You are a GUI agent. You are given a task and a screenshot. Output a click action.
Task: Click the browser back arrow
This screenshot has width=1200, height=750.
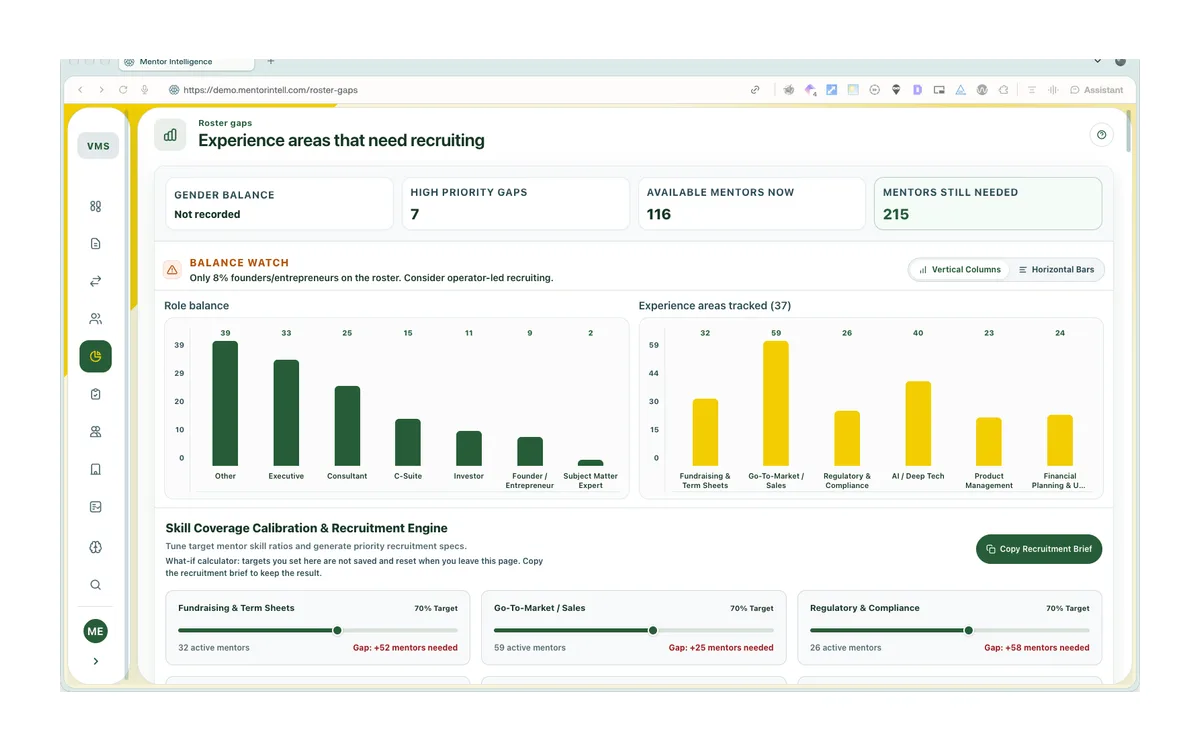point(81,90)
